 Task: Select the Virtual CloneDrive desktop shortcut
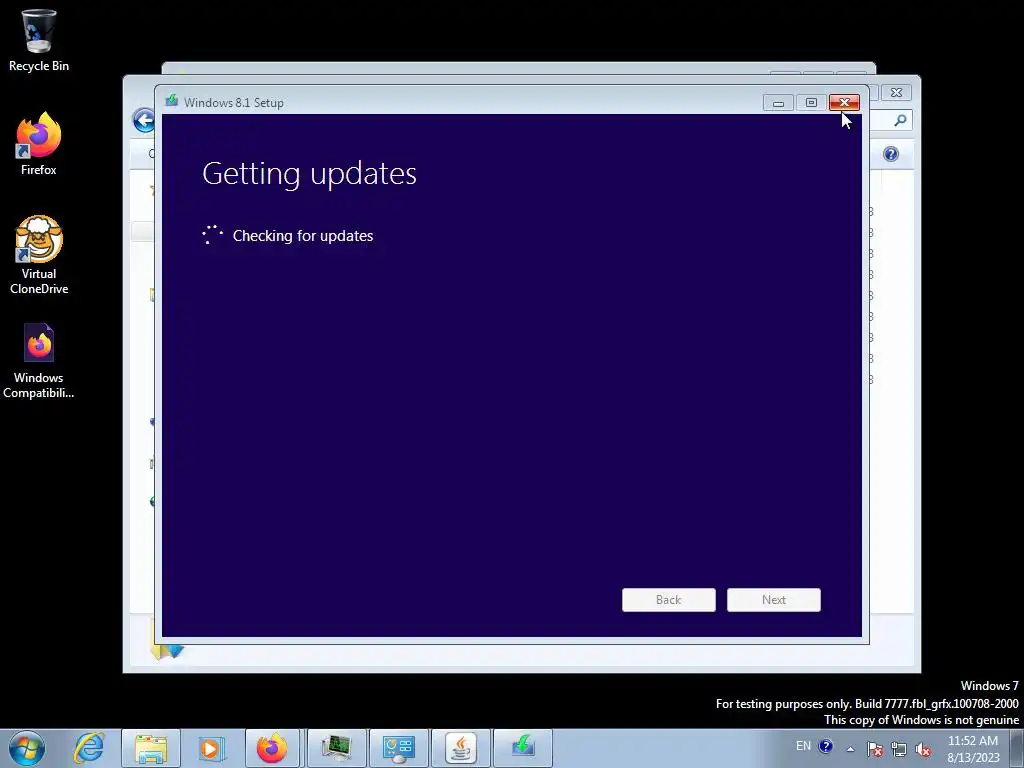point(39,255)
